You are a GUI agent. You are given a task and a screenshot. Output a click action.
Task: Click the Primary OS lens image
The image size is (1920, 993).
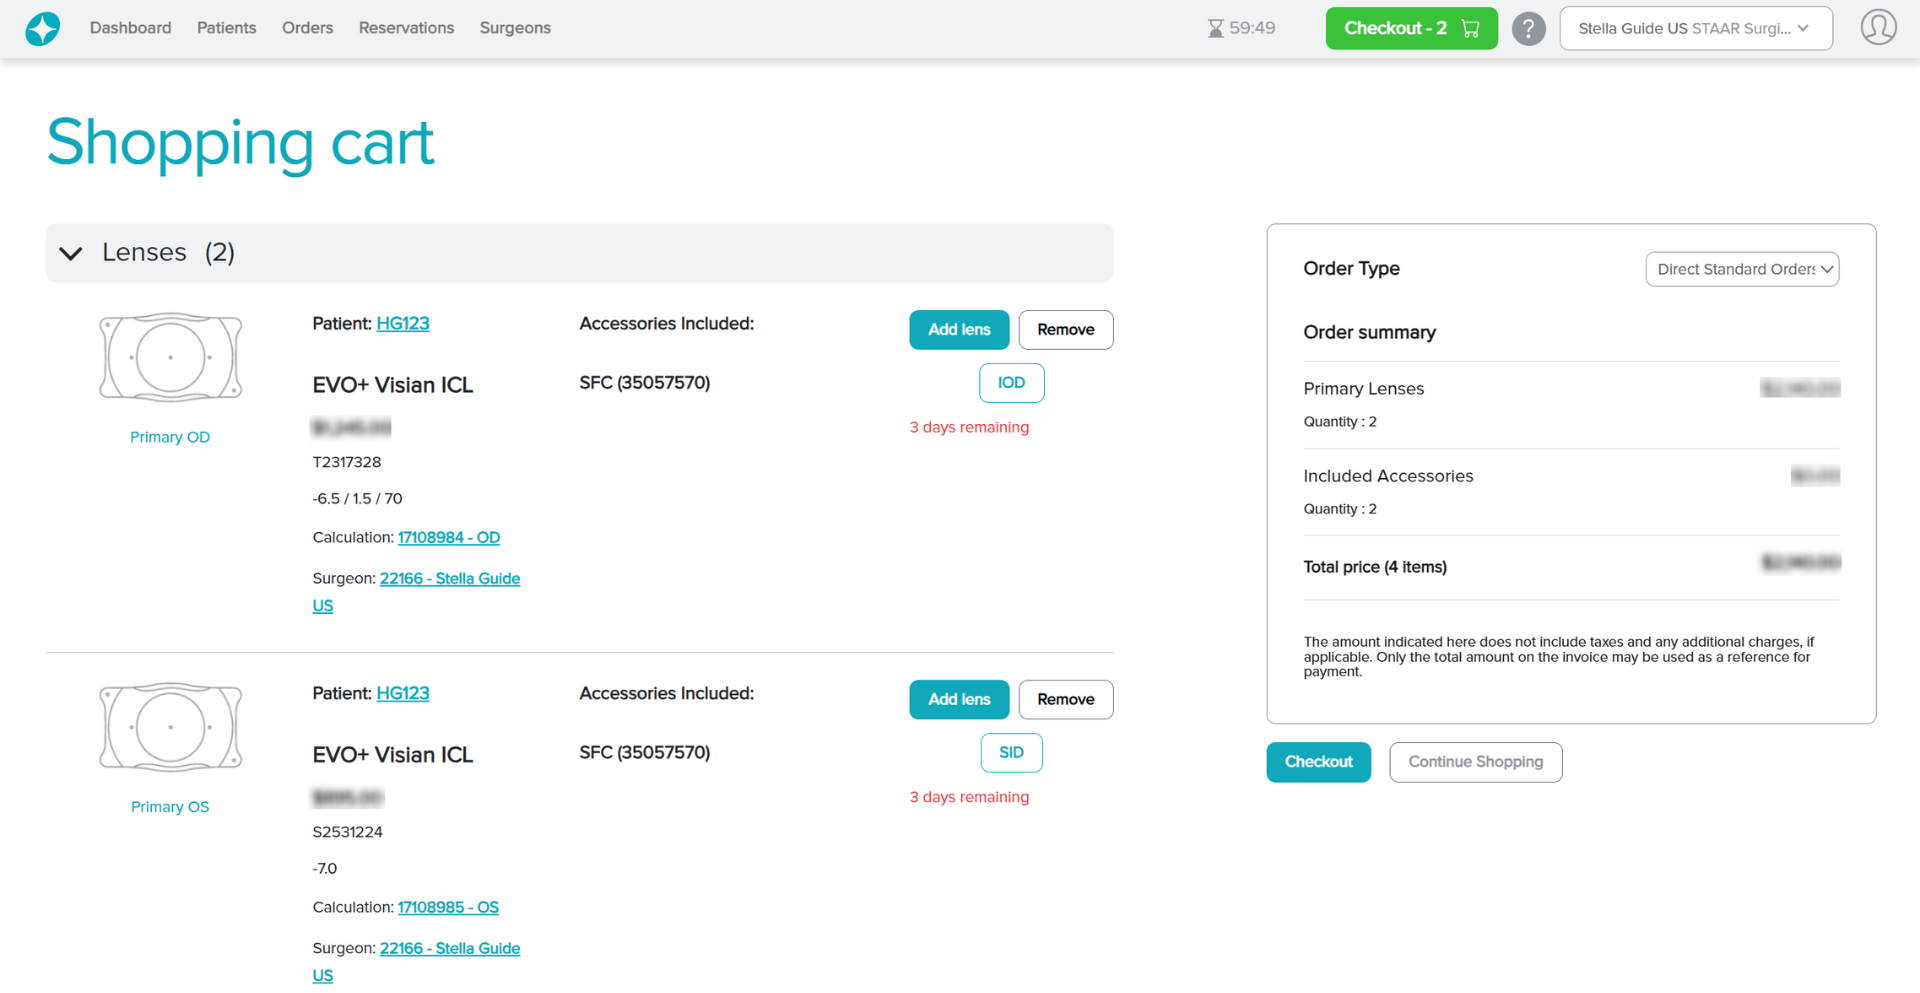(x=170, y=727)
